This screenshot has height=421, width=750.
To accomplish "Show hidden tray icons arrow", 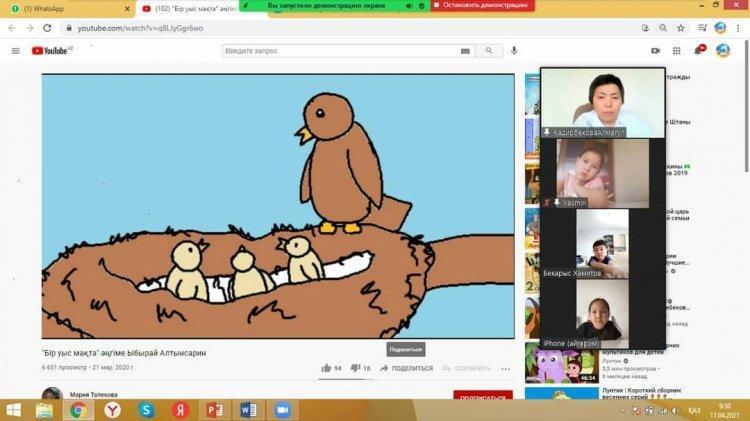I will [622, 411].
